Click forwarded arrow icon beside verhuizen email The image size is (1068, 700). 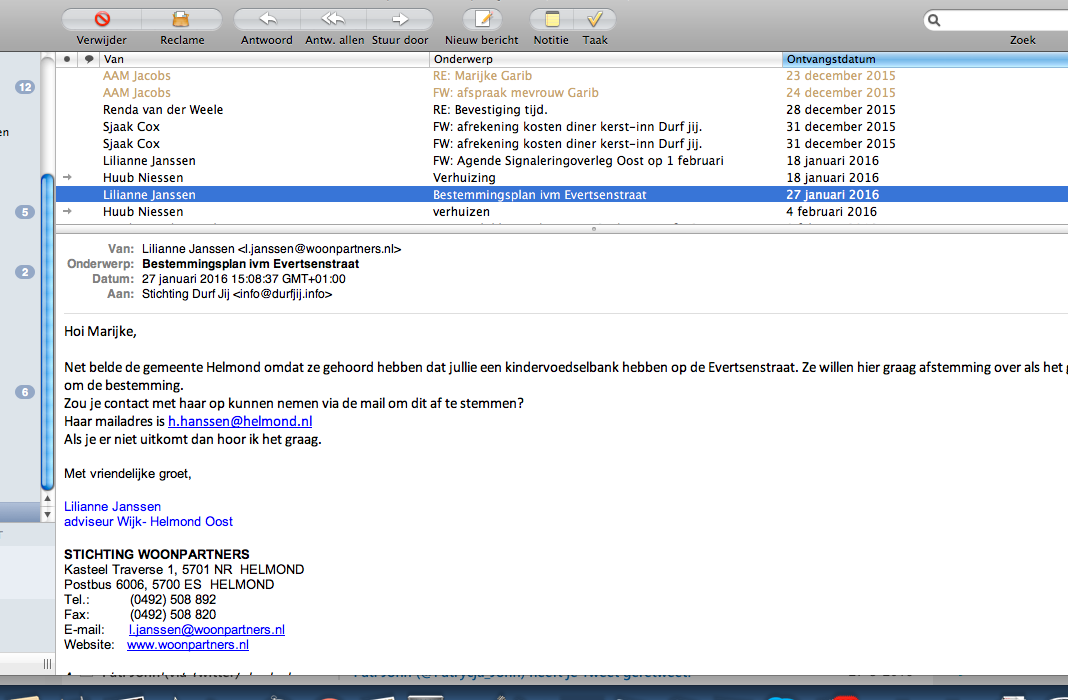[67, 211]
